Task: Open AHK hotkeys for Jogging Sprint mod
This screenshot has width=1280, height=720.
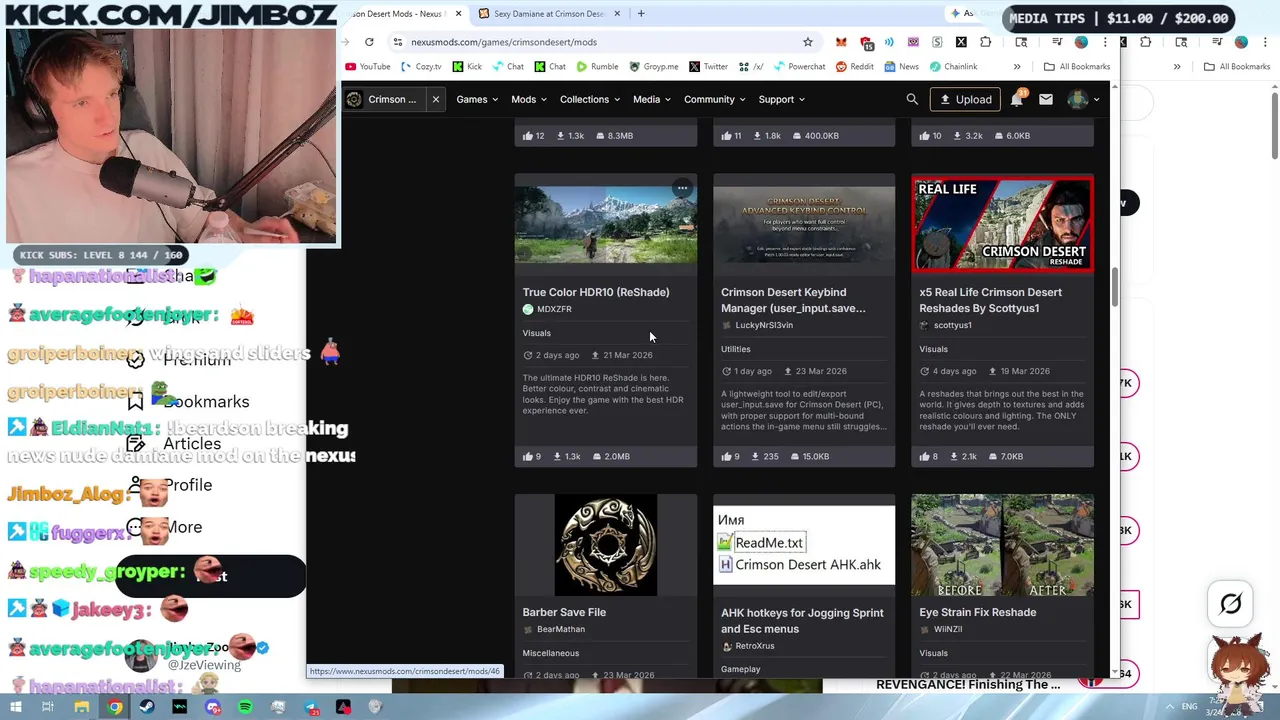Action: pos(802,620)
